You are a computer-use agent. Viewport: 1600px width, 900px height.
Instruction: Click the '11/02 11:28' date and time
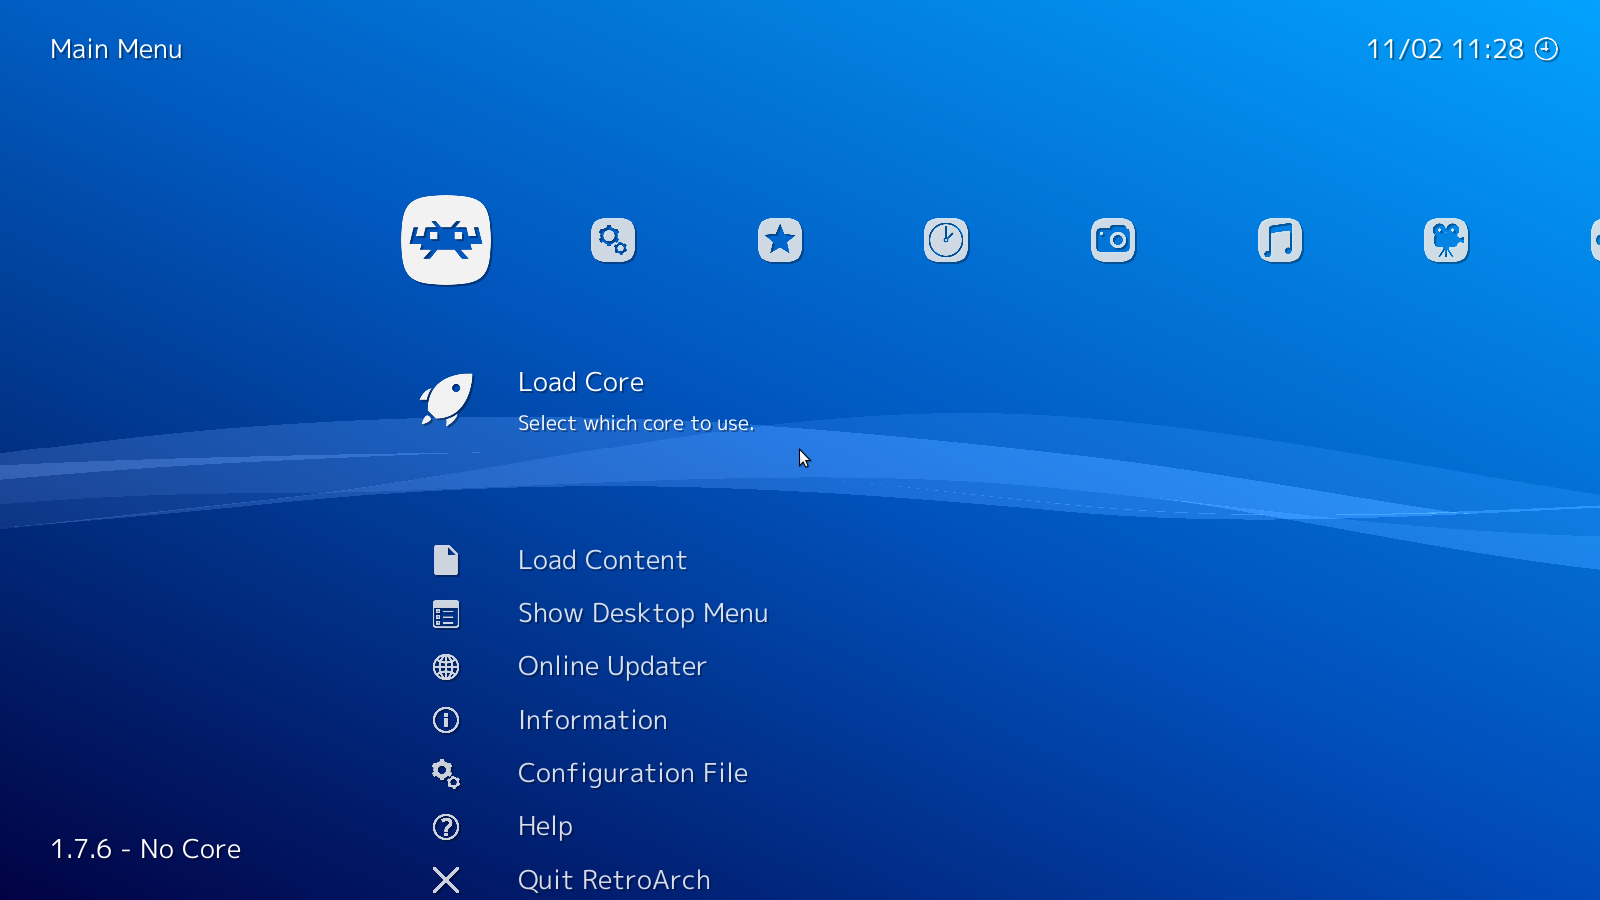[x=1445, y=49]
